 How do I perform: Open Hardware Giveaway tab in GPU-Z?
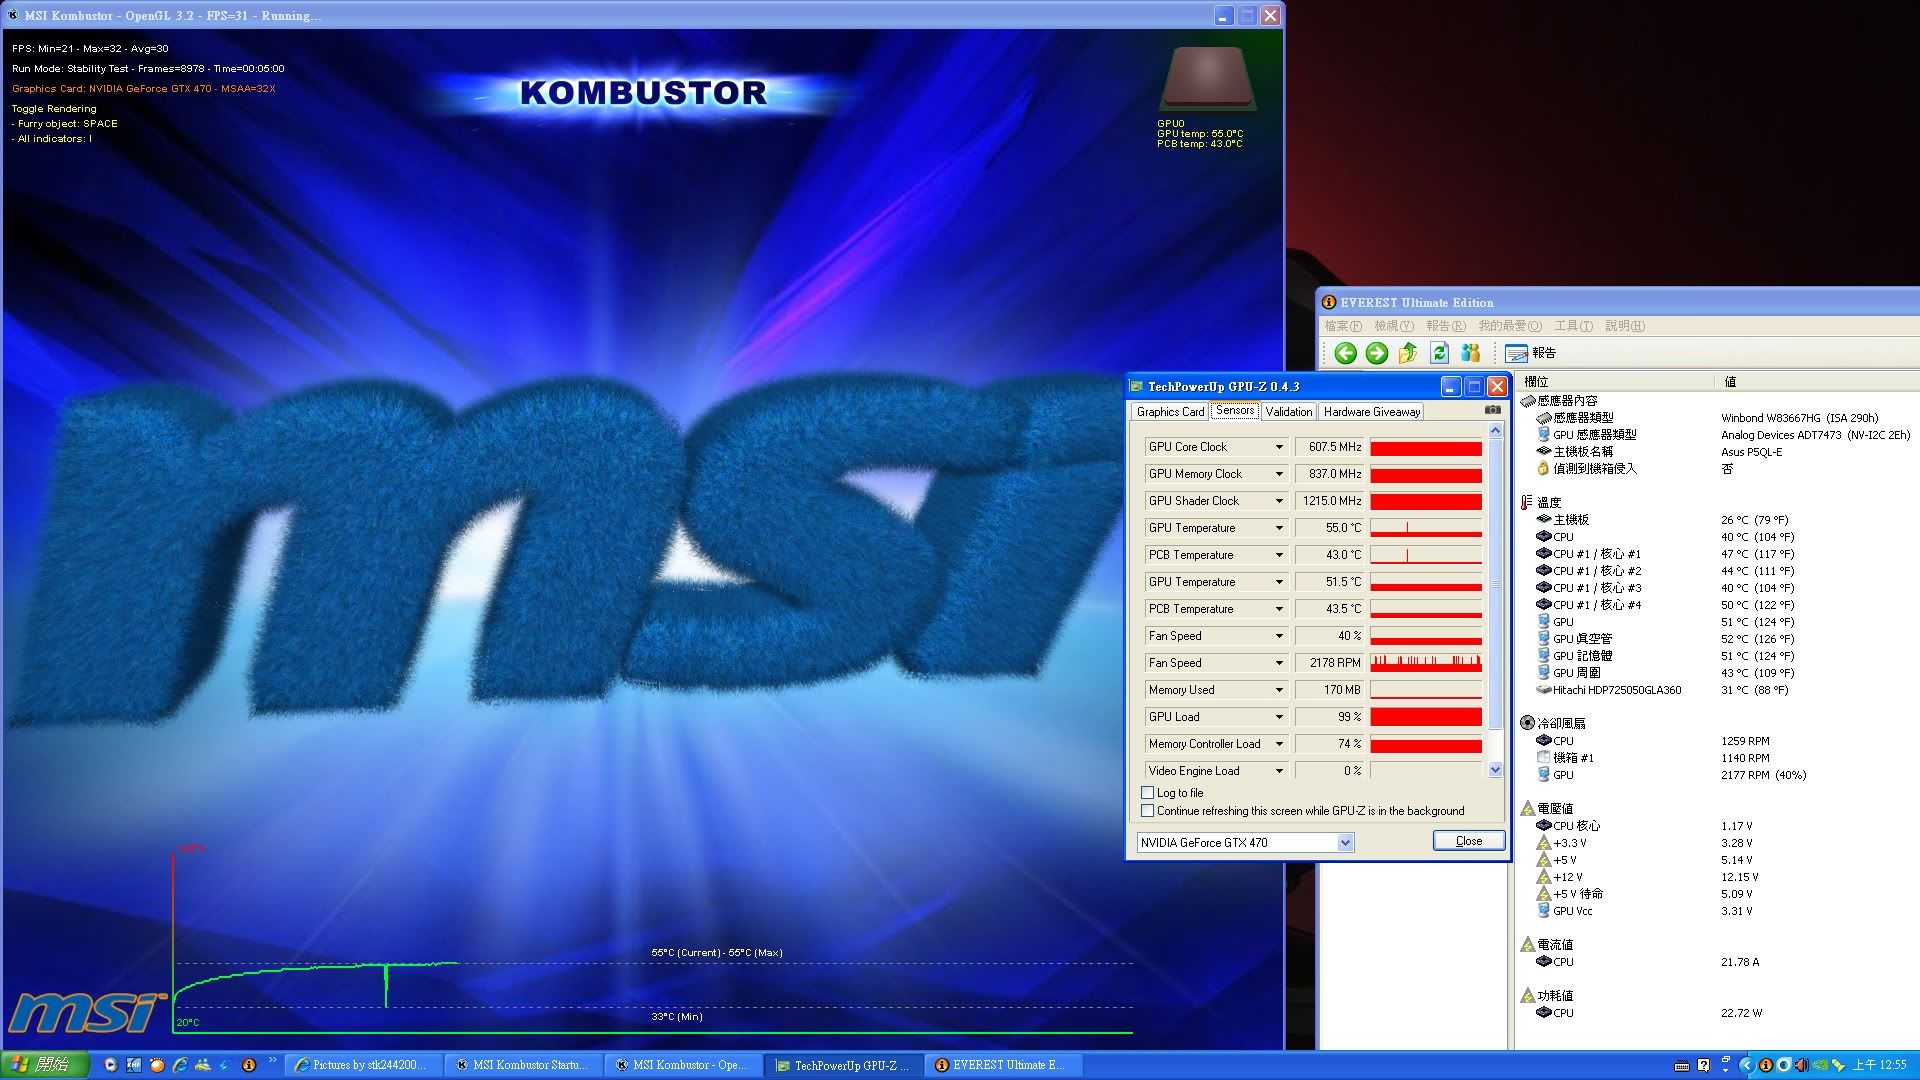(x=1371, y=412)
